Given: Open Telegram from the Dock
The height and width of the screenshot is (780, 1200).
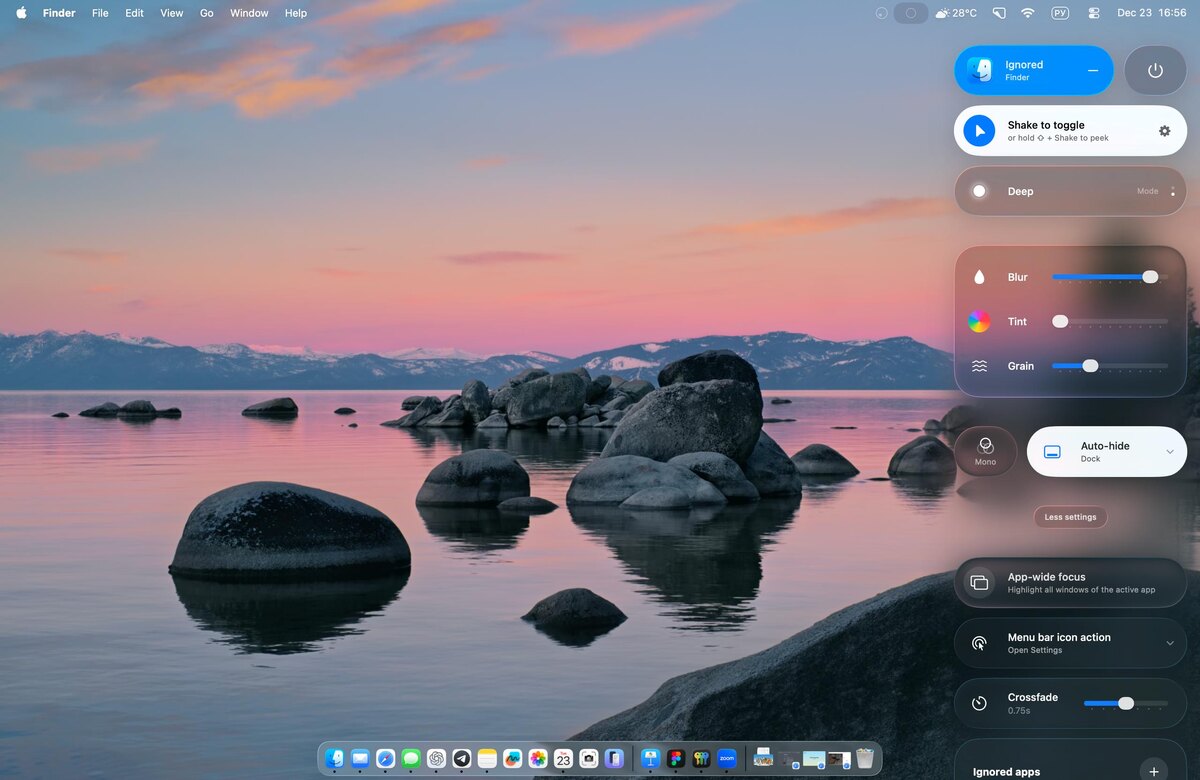Looking at the screenshot, I should coord(461,759).
